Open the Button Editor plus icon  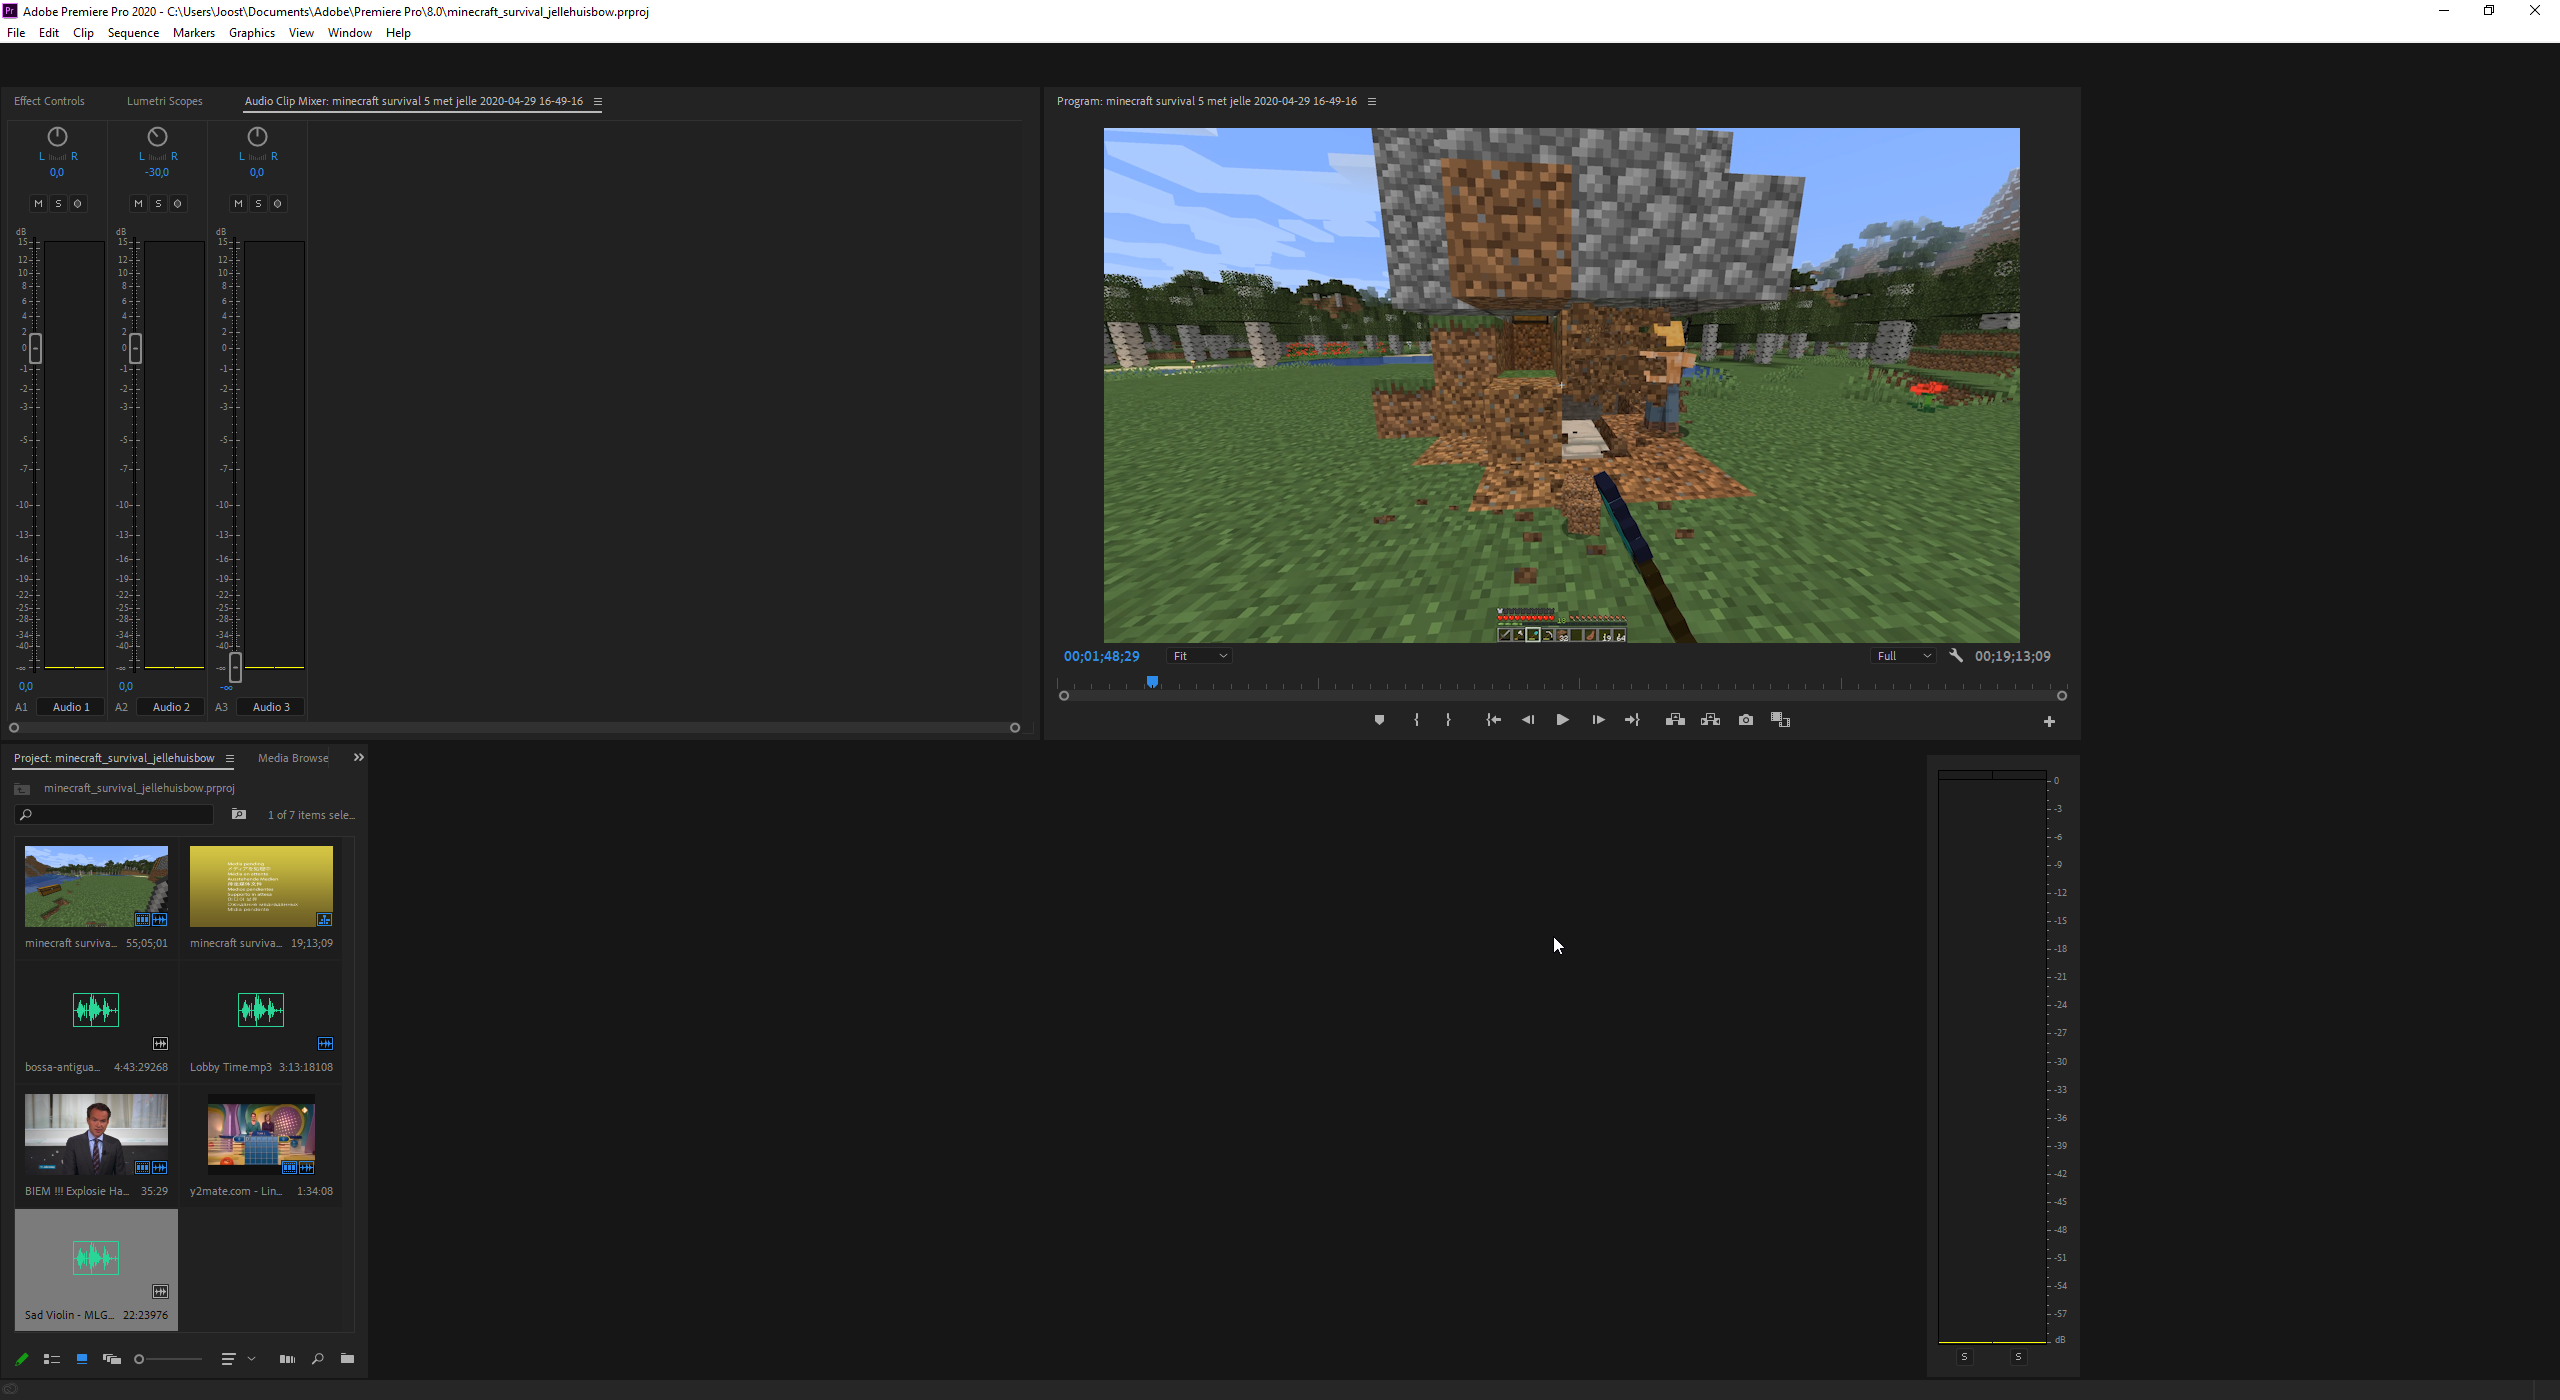click(2049, 722)
